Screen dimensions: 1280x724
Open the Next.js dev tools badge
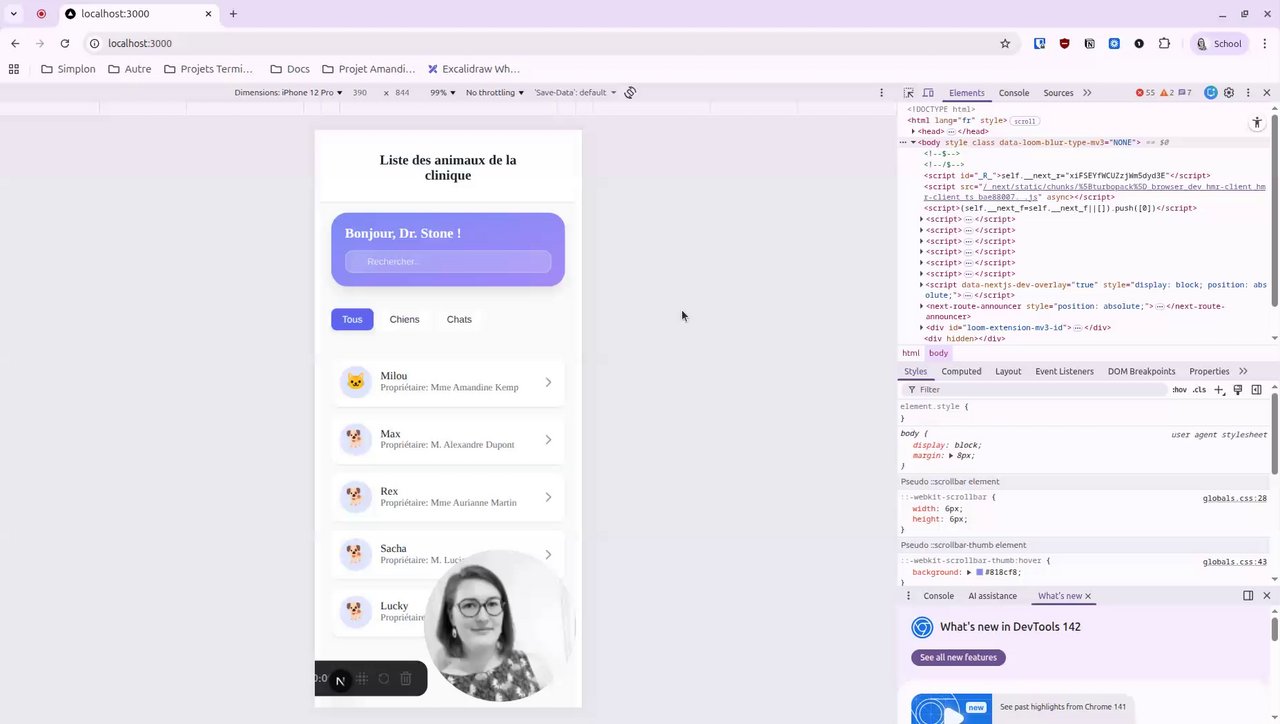pyautogui.click(x=340, y=681)
